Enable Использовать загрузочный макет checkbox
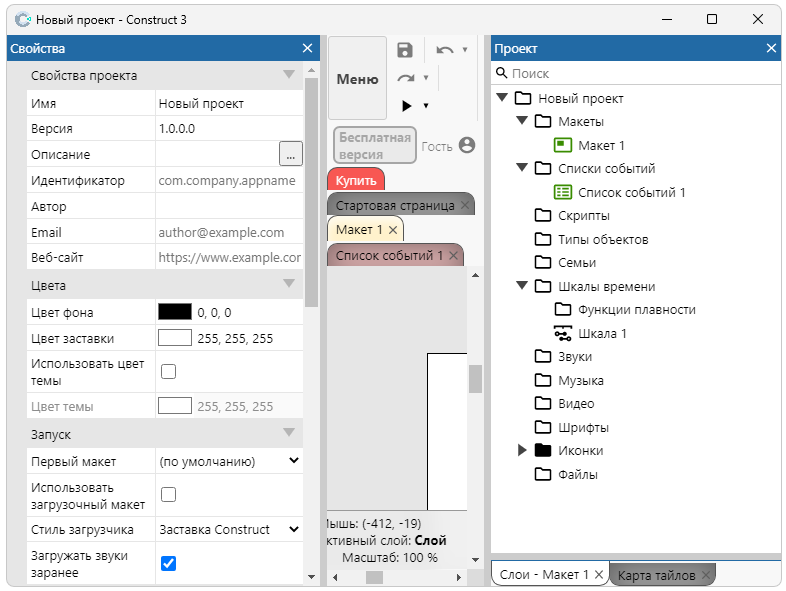Screen dimensions: 786x591 click(x=168, y=495)
